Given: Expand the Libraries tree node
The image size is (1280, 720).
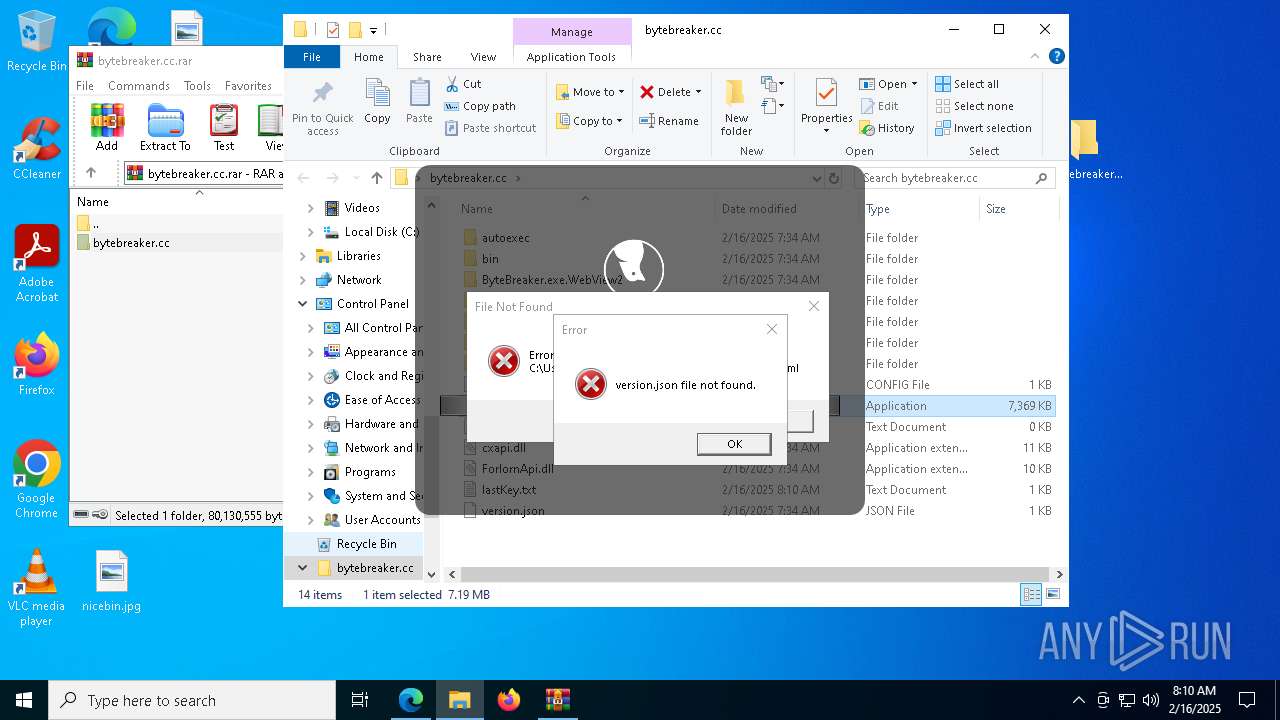Looking at the screenshot, I should coord(302,256).
